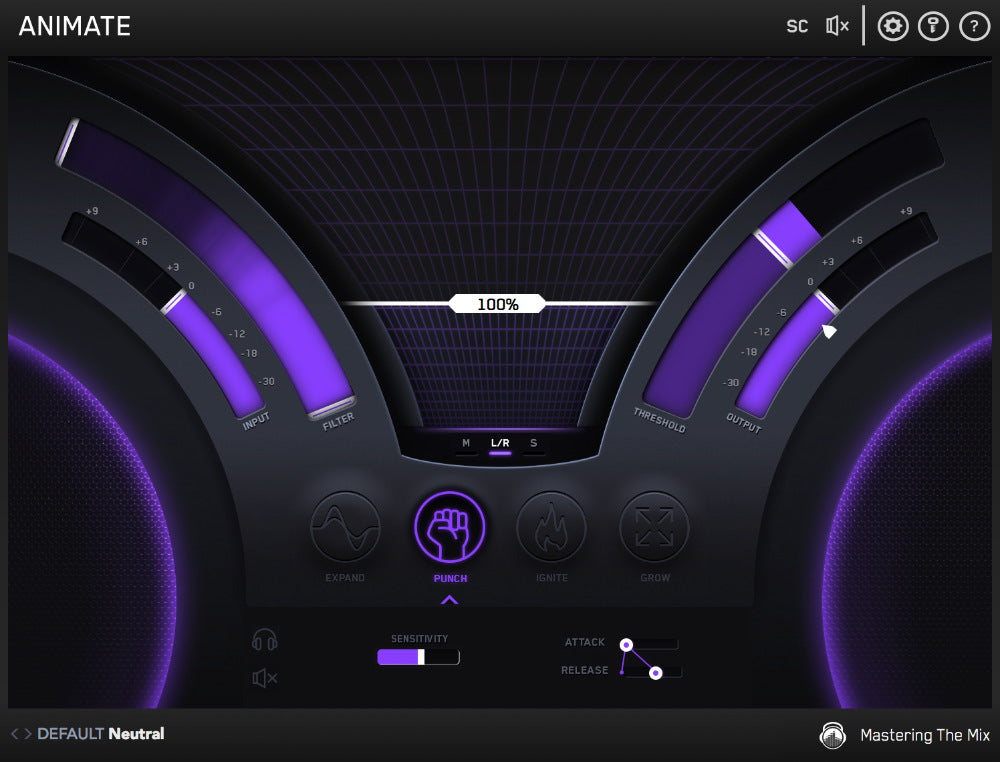Mute the Punch module speaker icon

click(265, 678)
